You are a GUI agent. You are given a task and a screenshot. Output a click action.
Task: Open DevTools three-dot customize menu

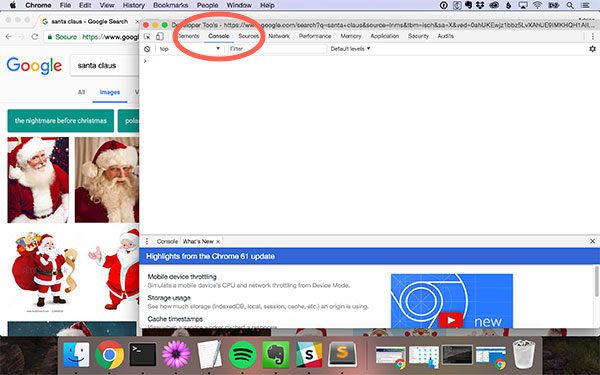click(x=593, y=36)
